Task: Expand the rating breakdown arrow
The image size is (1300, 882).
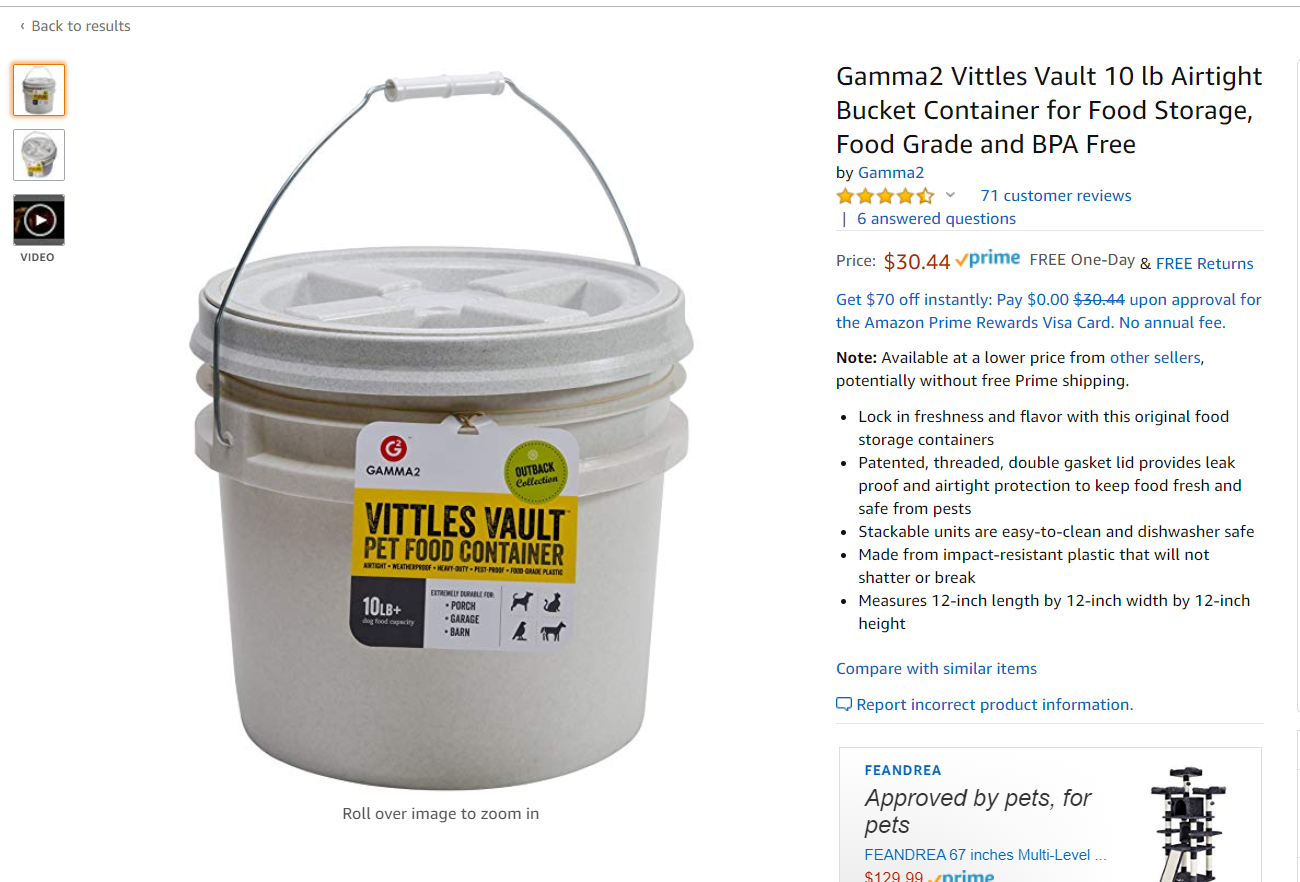Action: [x=950, y=195]
